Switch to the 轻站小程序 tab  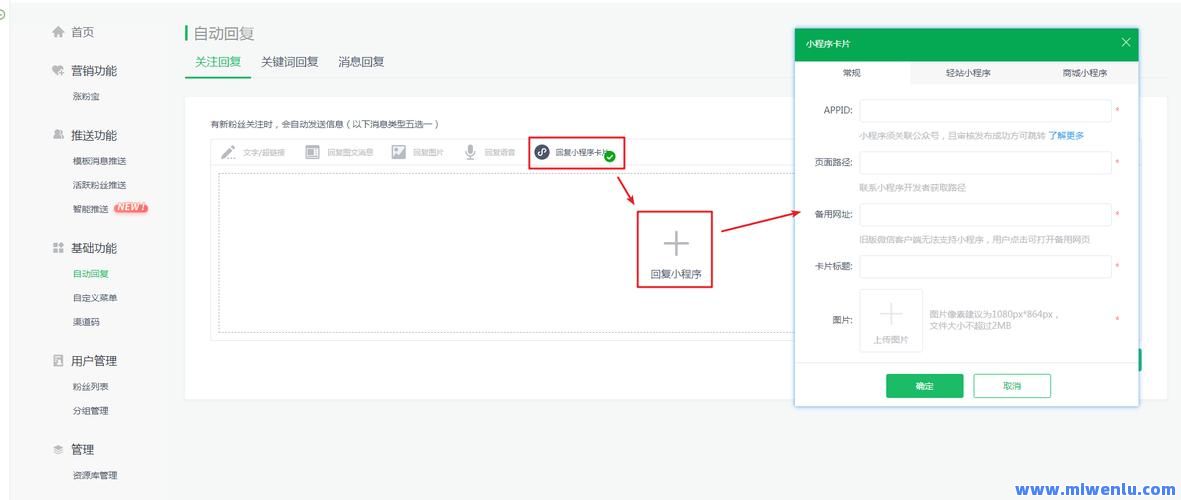point(968,73)
